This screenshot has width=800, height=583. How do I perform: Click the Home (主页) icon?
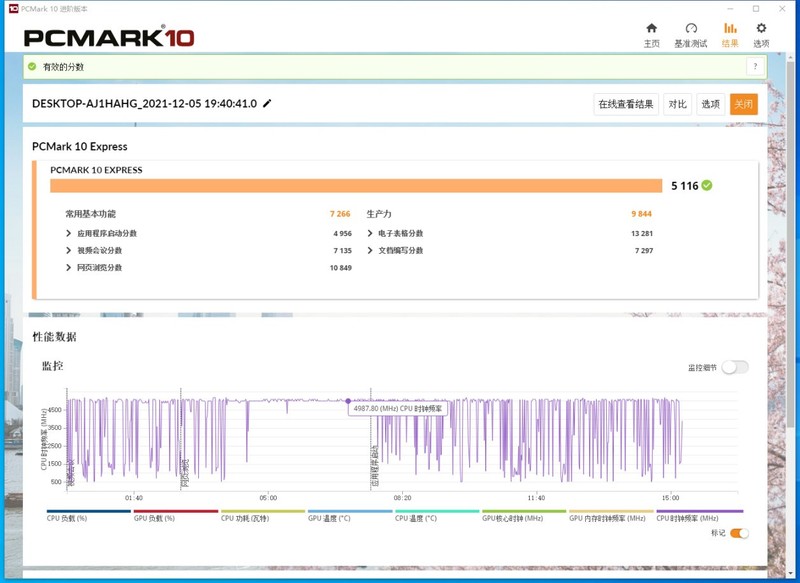pos(651,29)
